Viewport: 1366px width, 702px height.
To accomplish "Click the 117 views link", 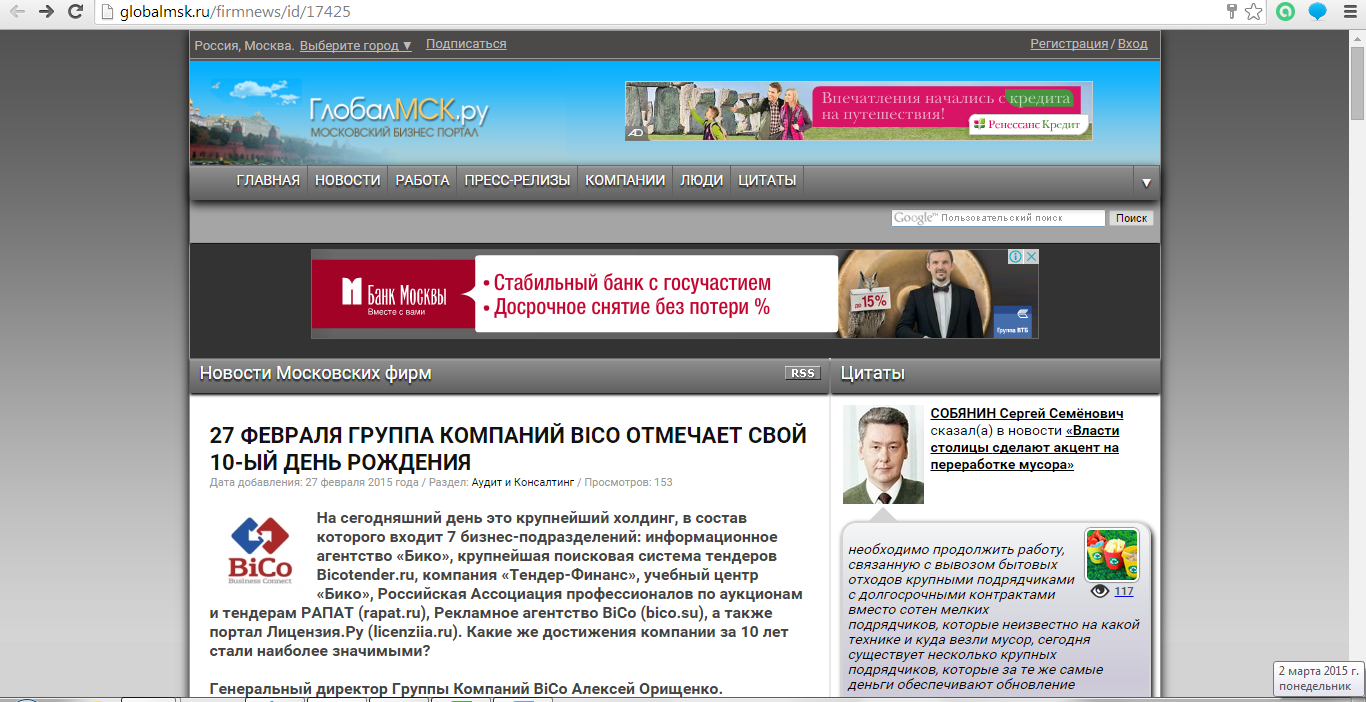I will tap(1124, 592).
